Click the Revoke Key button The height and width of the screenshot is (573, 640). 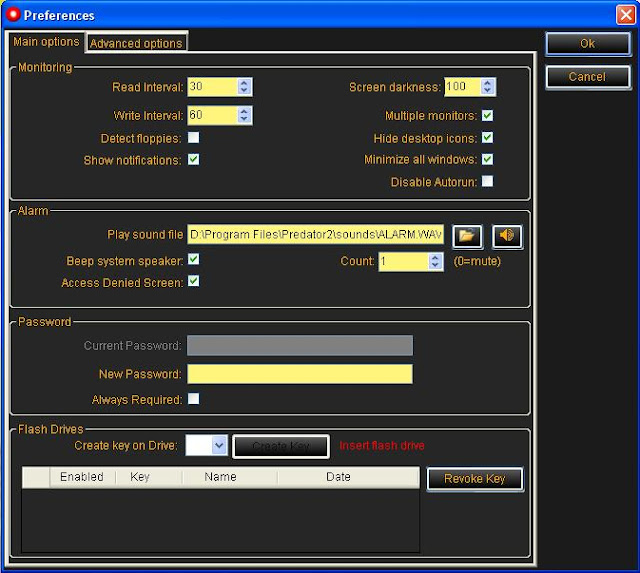click(475, 478)
